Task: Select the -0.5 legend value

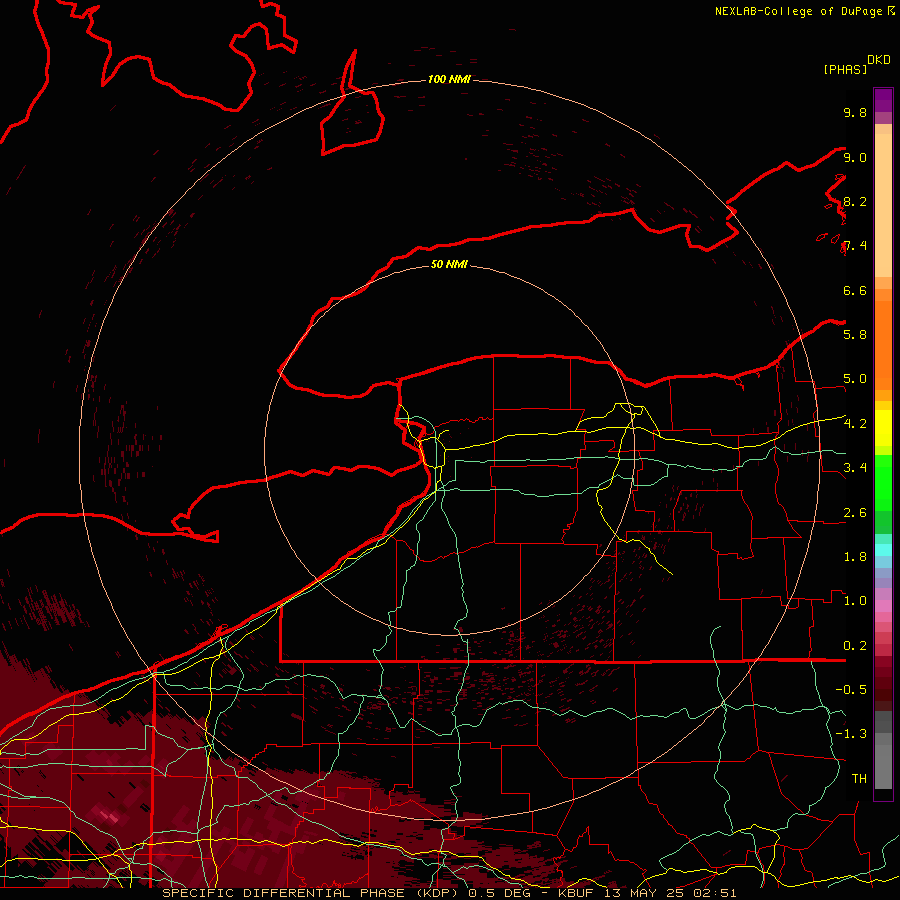Action: [851, 690]
